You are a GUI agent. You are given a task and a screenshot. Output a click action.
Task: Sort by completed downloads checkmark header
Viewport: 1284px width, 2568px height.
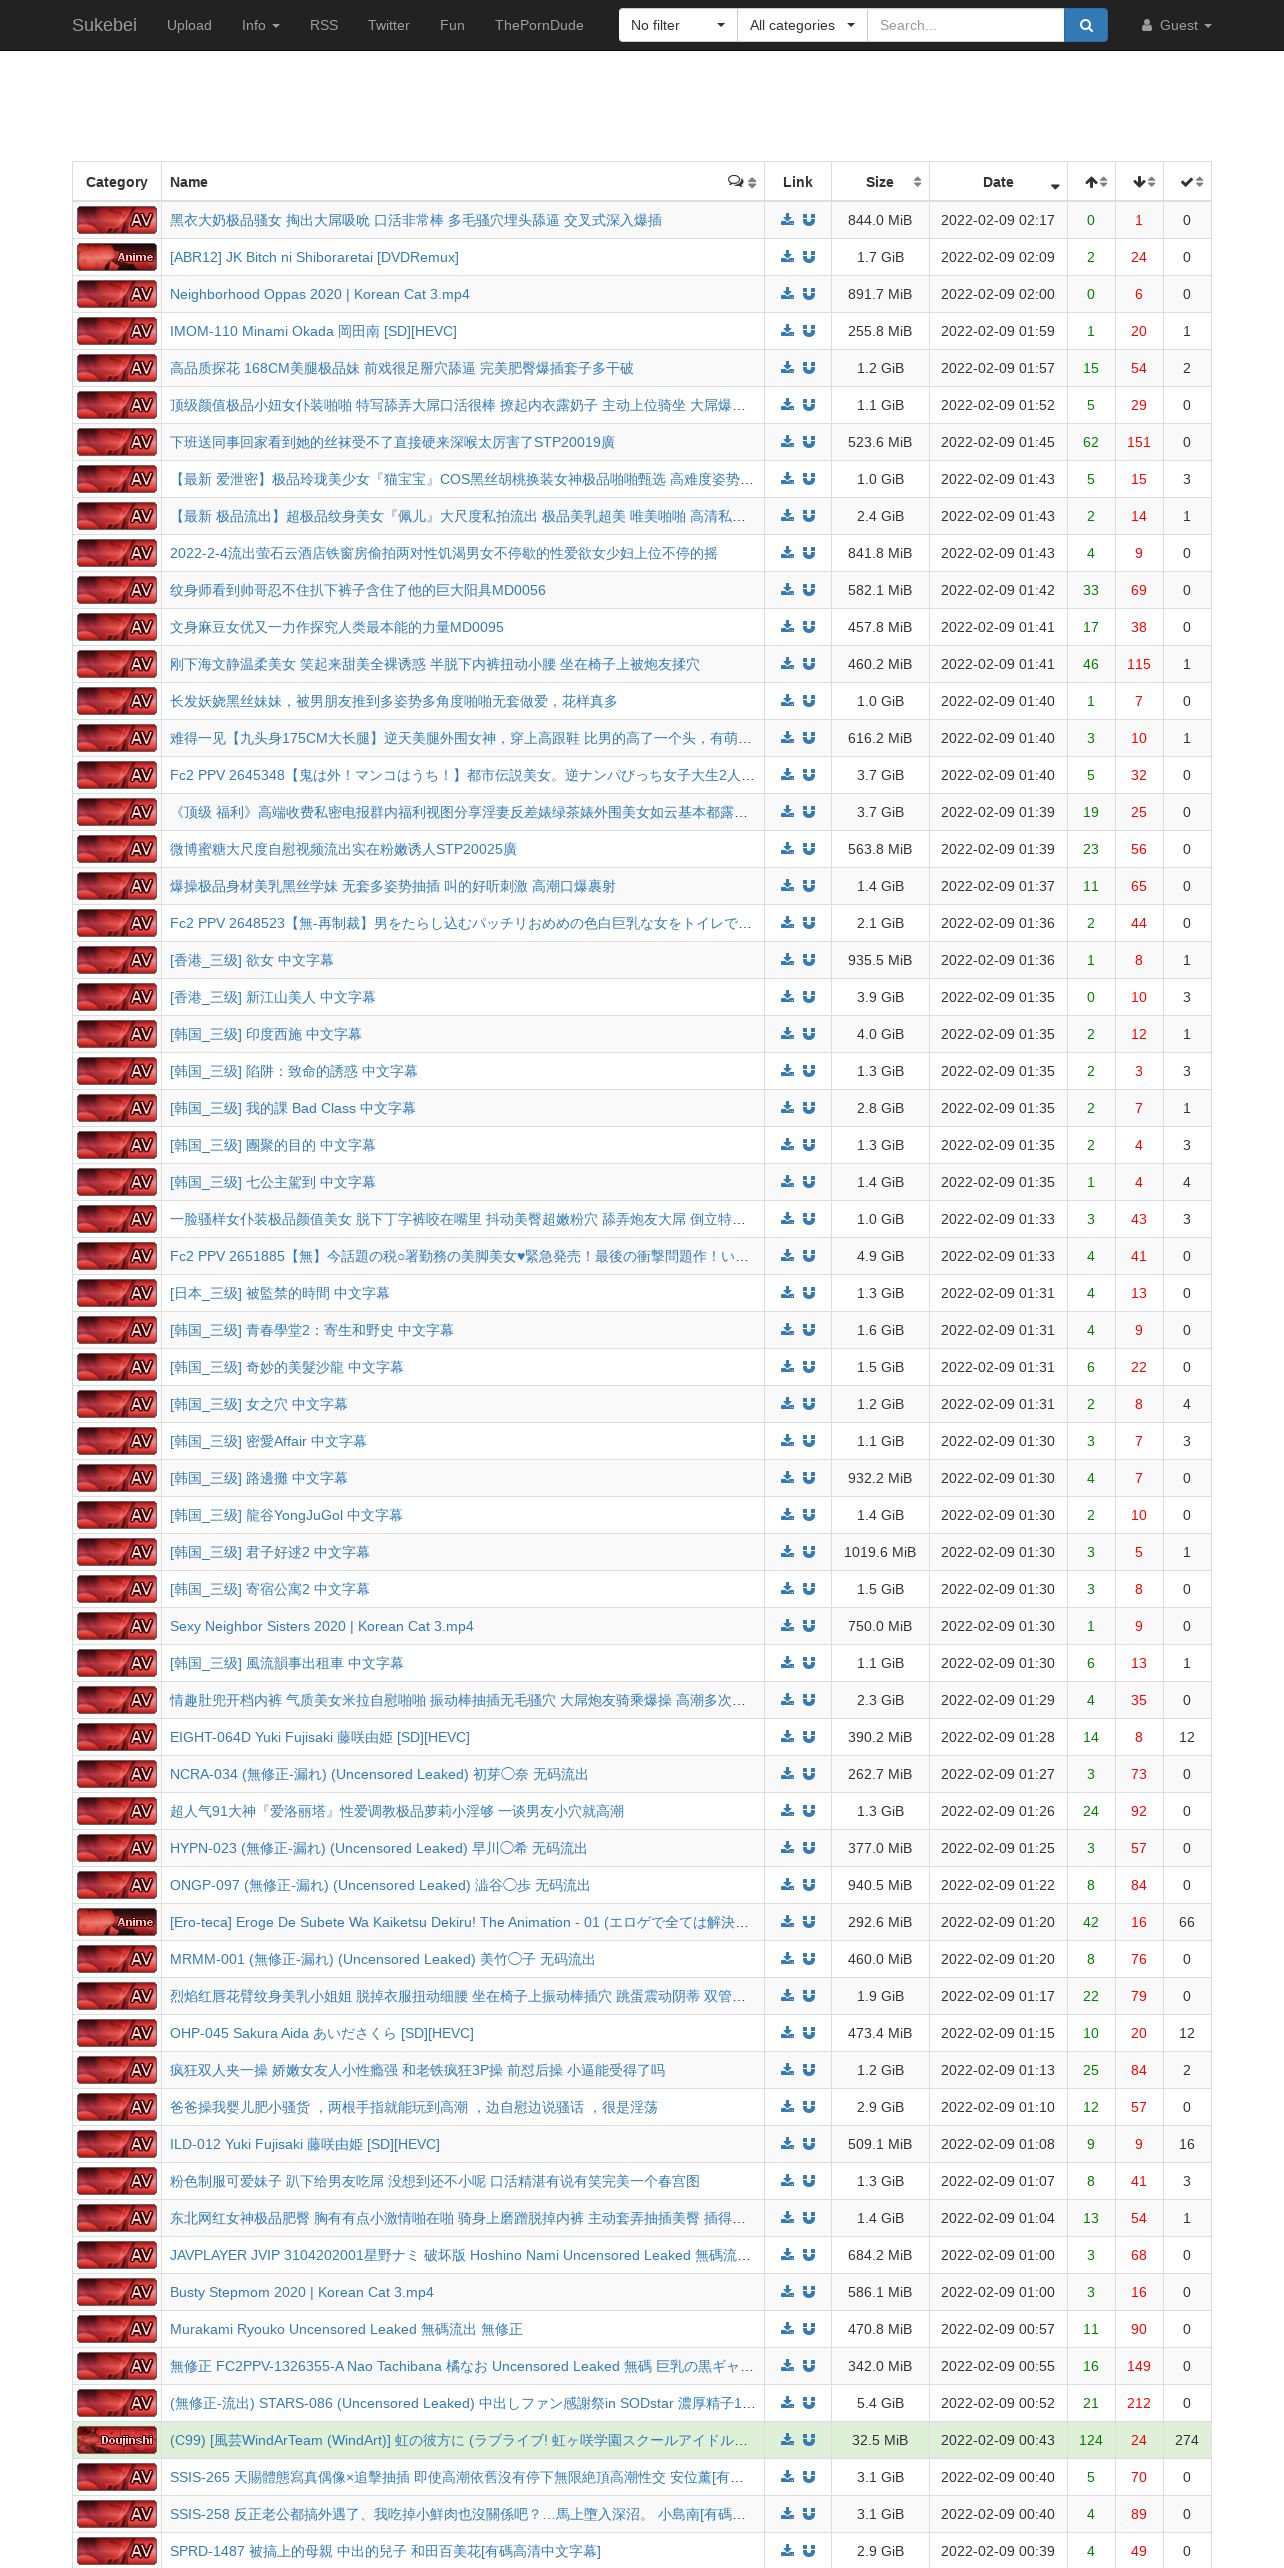[1187, 182]
